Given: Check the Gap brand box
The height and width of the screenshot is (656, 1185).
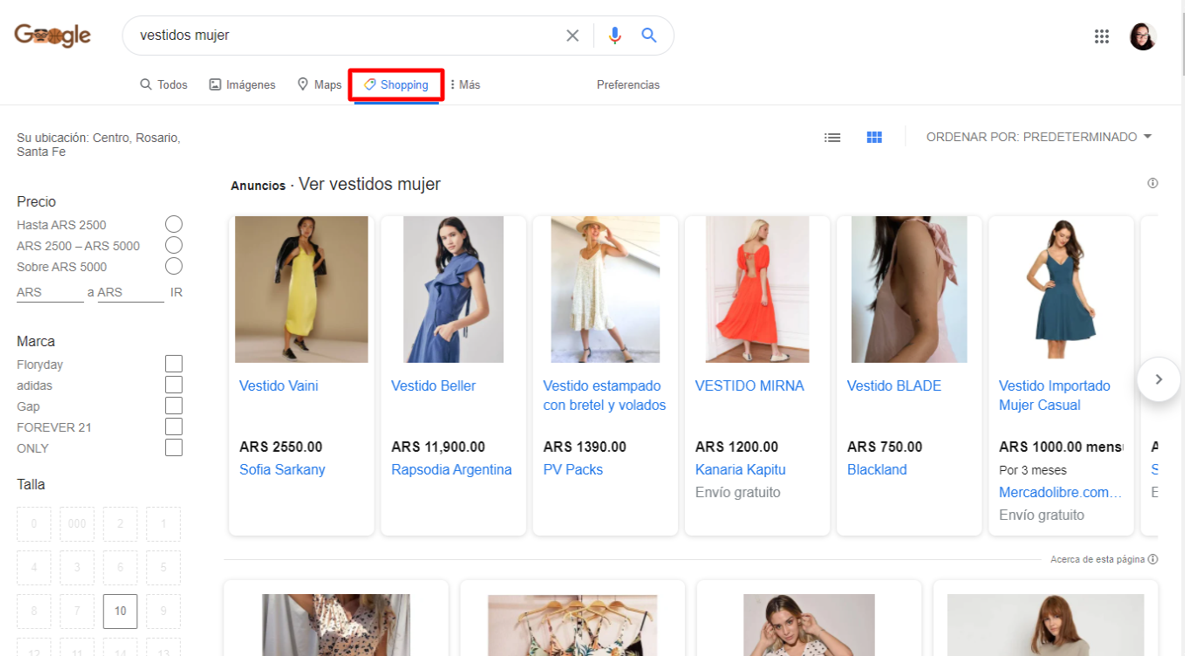Looking at the screenshot, I should coord(174,407).
